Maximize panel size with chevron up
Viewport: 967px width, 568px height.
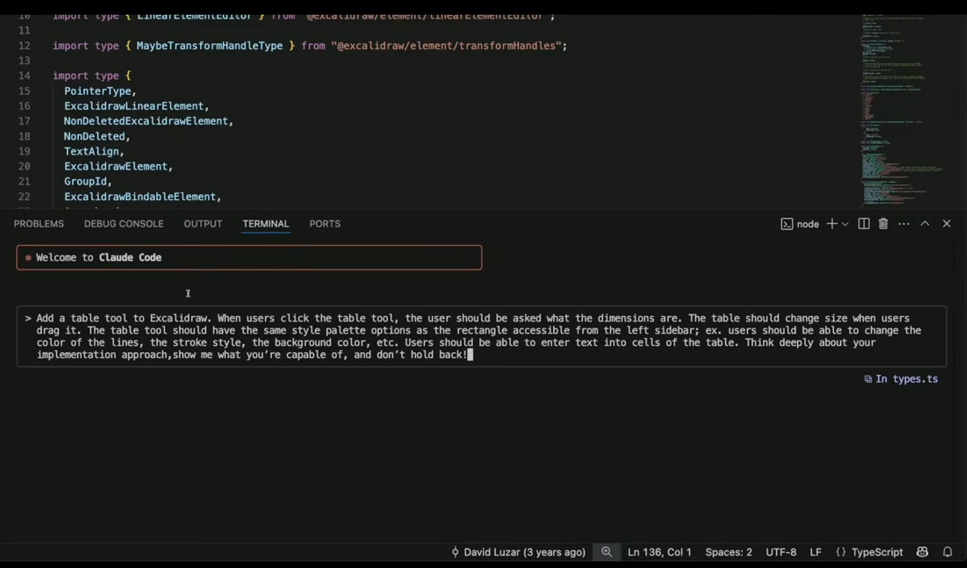[x=924, y=224]
